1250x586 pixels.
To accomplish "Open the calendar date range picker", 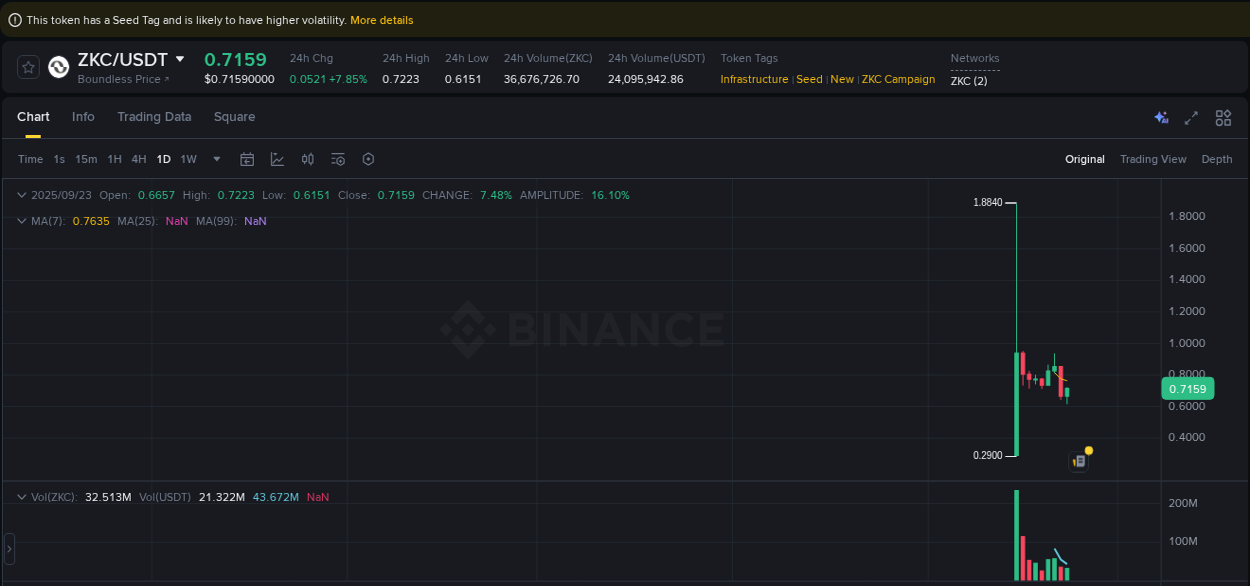I will click(x=247, y=158).
